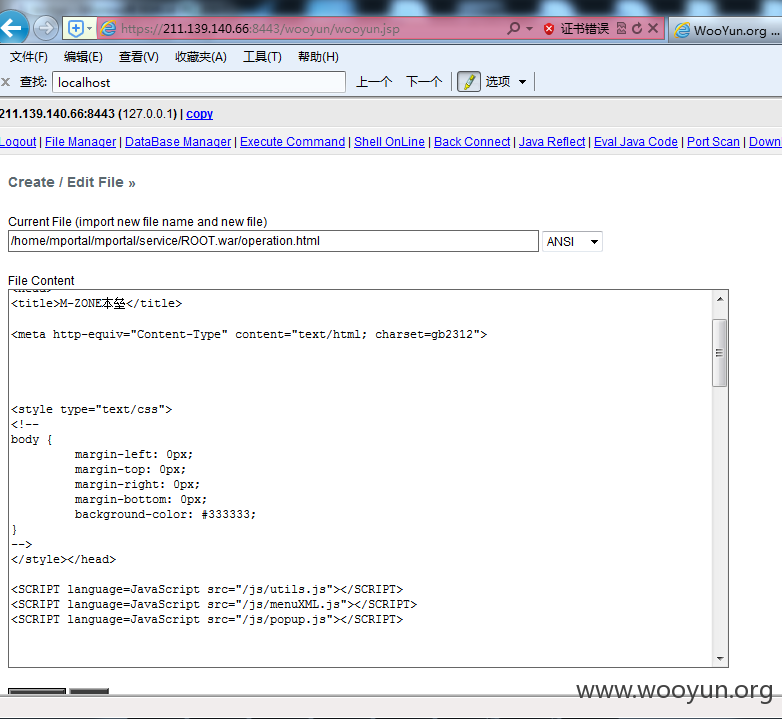This screenshot has height=719, width=782.
Task: Click the File Content scrollbar up arrow
Action: (720, 299)
